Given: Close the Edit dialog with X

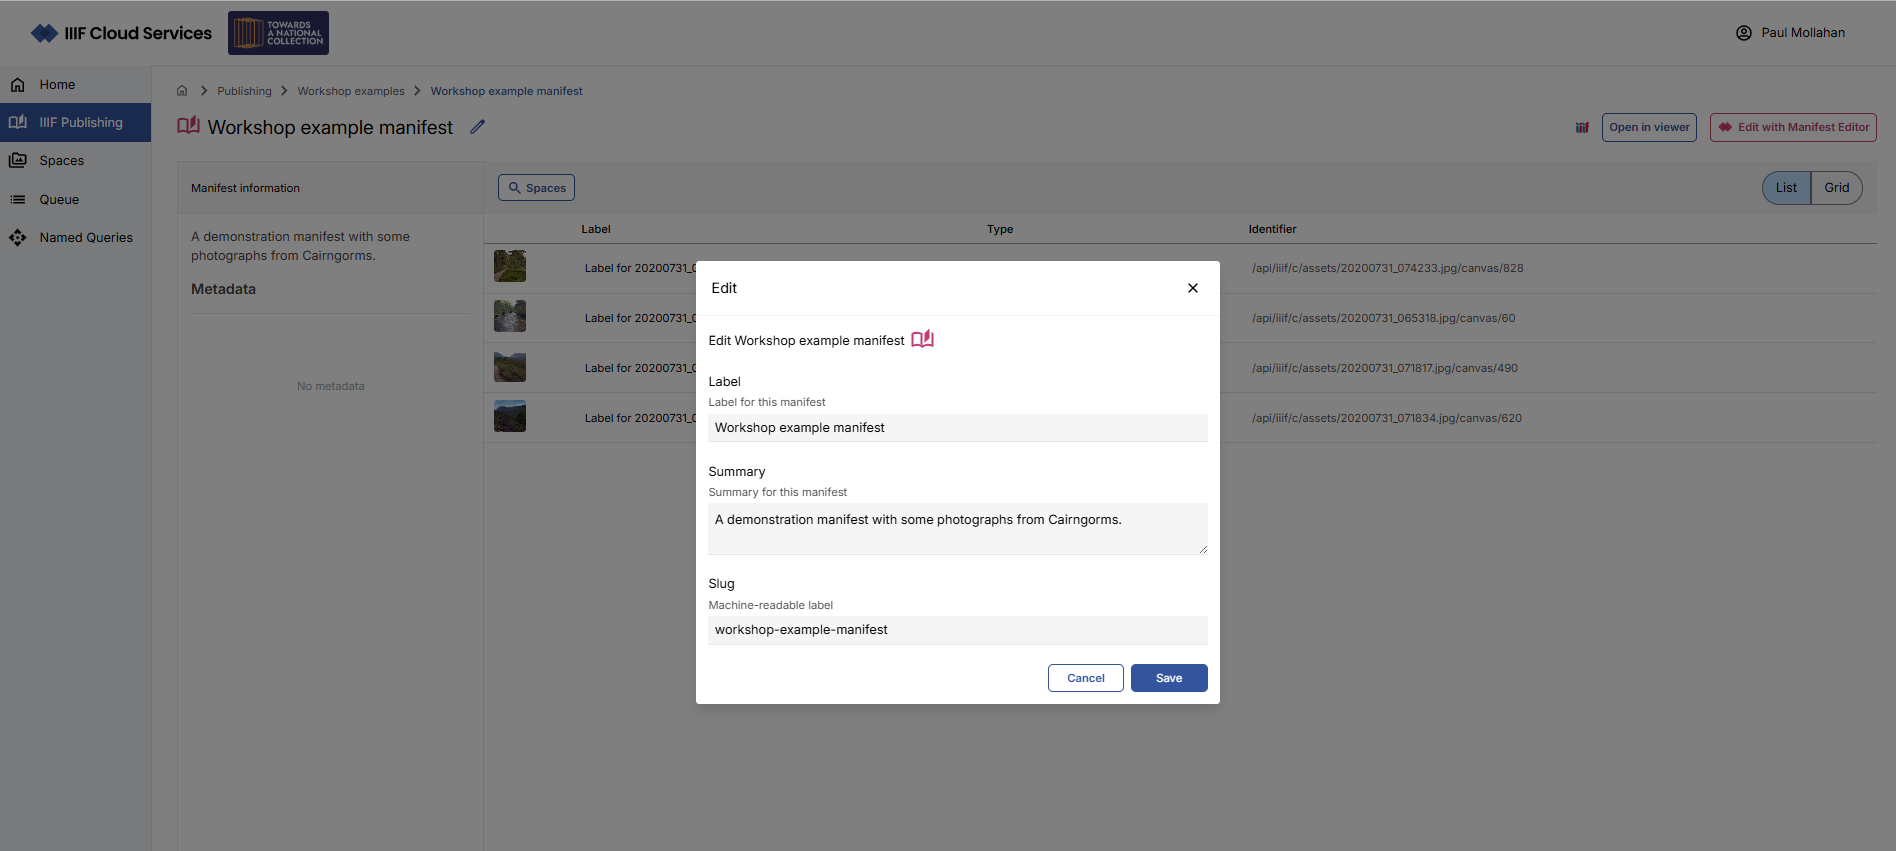Looking at the screenshot, I should [x=1192, y=288].
